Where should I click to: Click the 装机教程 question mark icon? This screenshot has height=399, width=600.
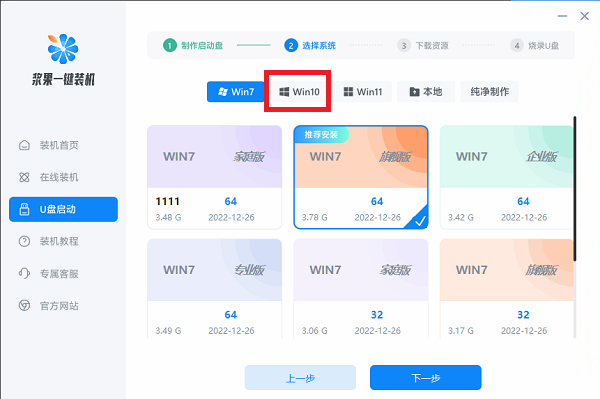(24, 241)
